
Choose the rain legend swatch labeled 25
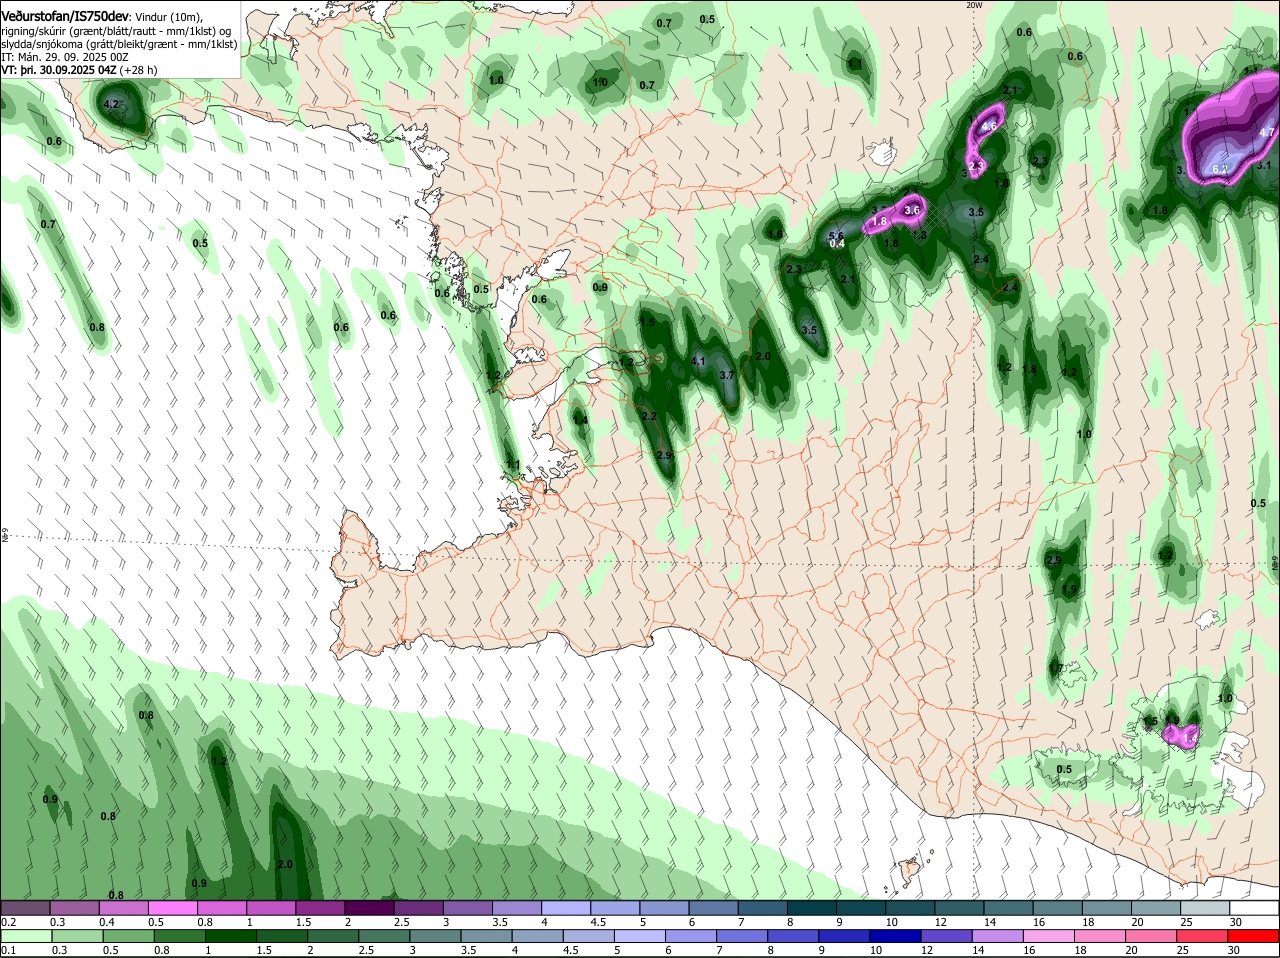coord(1205,936)
